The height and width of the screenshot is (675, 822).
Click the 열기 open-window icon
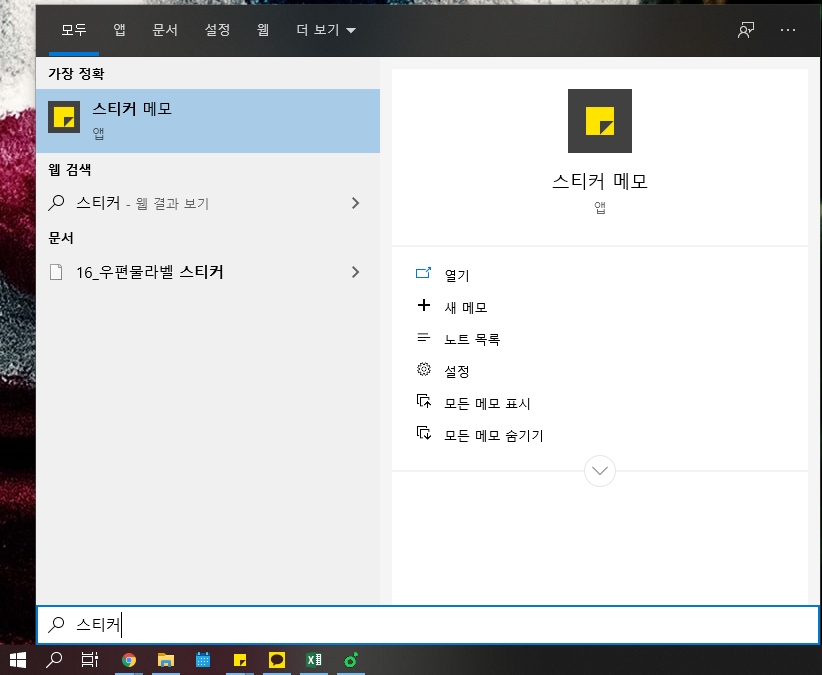424,273
